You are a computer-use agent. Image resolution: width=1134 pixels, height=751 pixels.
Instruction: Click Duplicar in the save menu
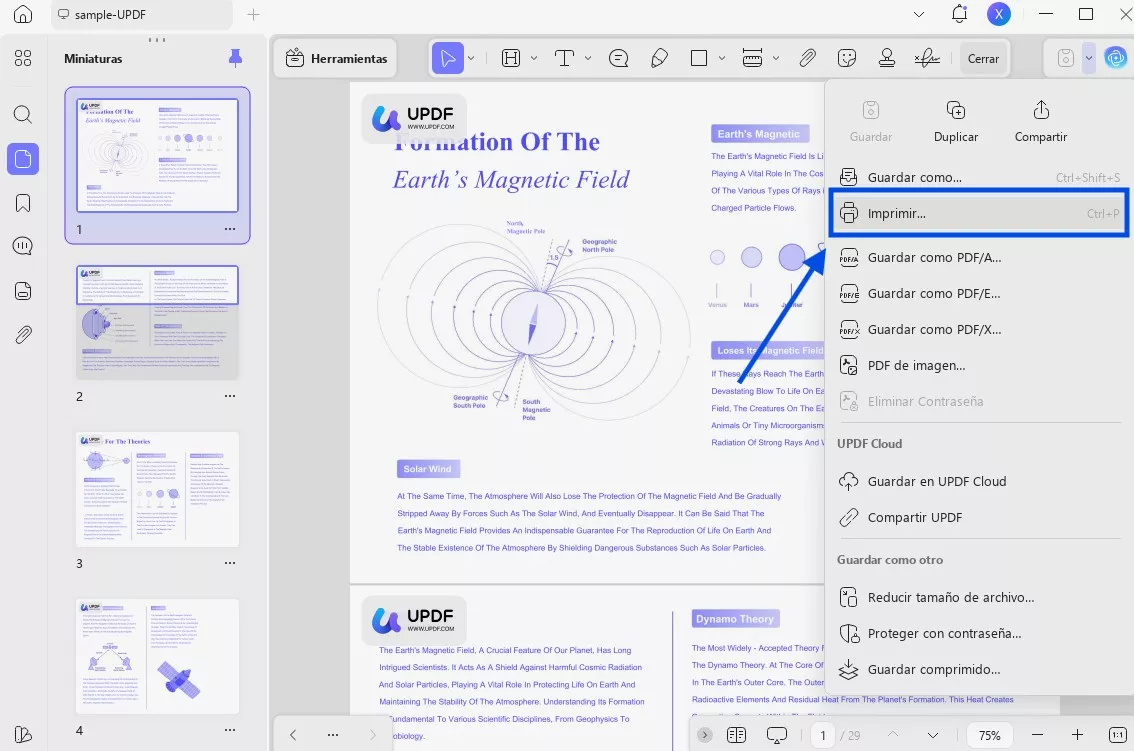coord(955,122)
